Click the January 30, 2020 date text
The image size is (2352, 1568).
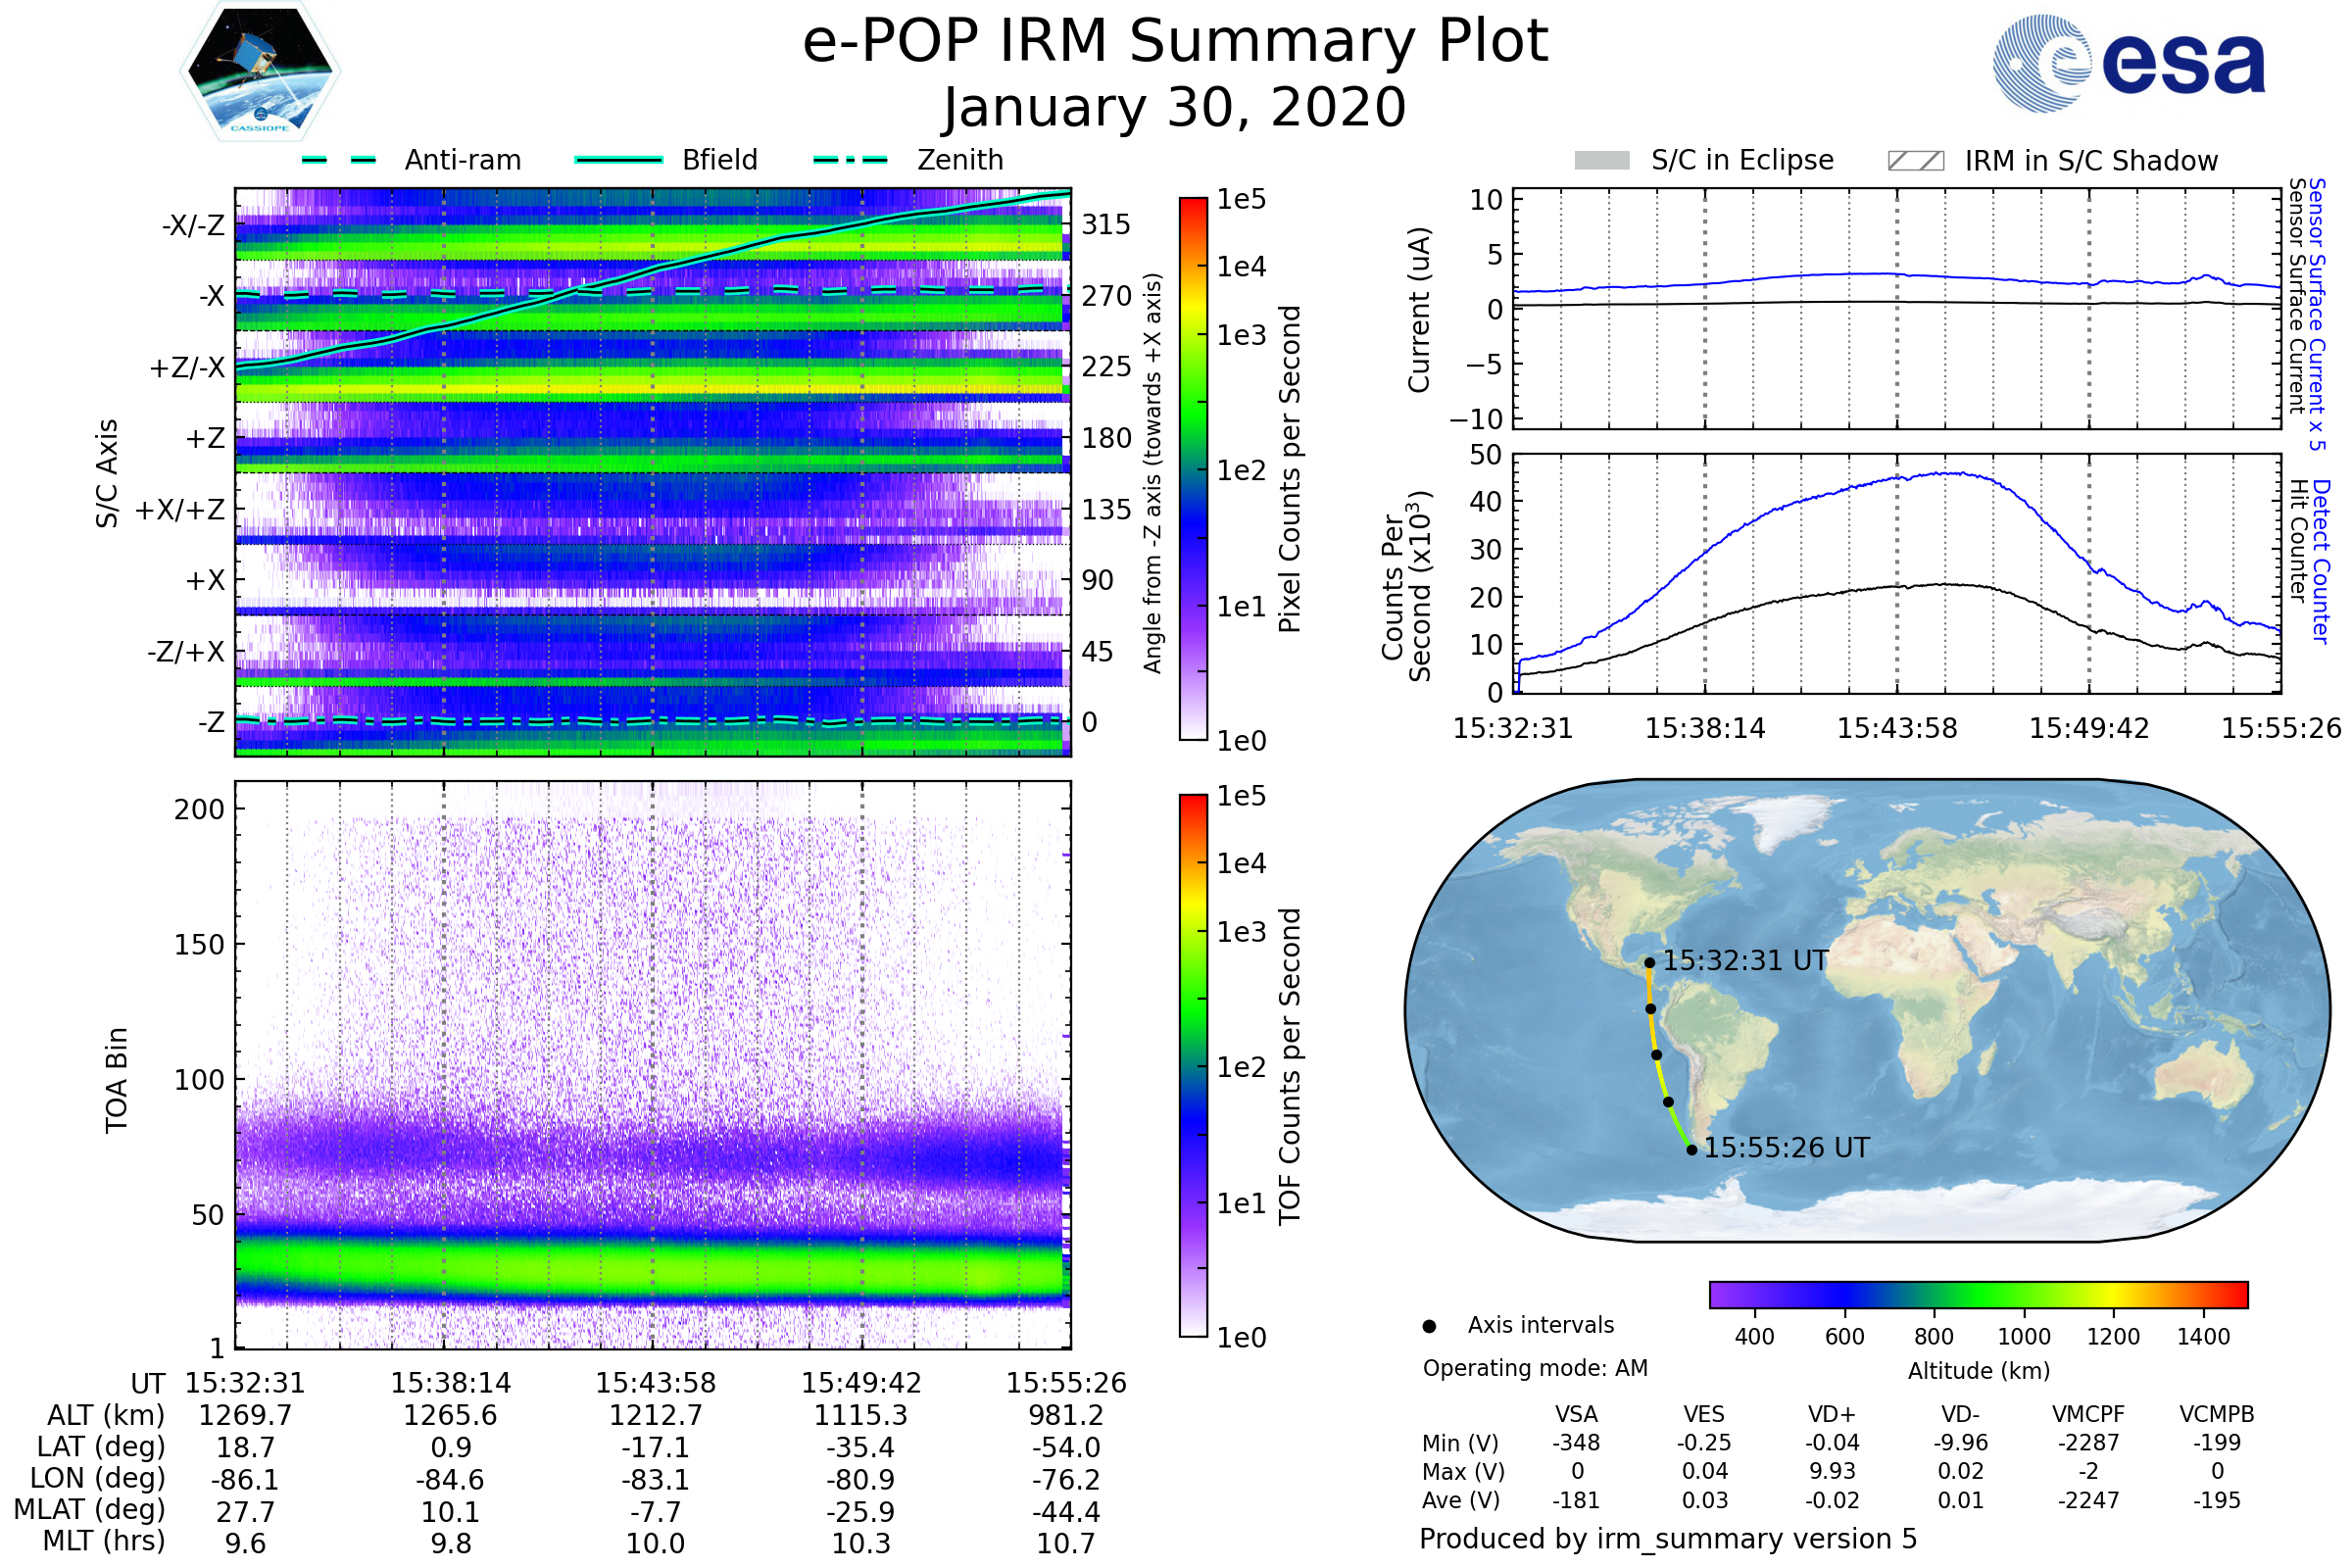point(1175,108)
